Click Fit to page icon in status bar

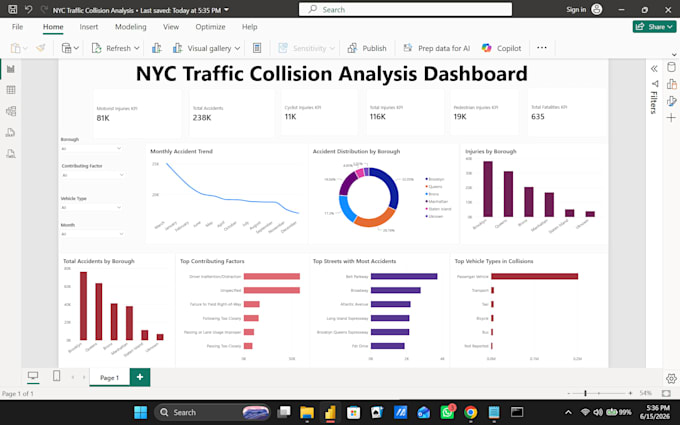coord(666,393)
